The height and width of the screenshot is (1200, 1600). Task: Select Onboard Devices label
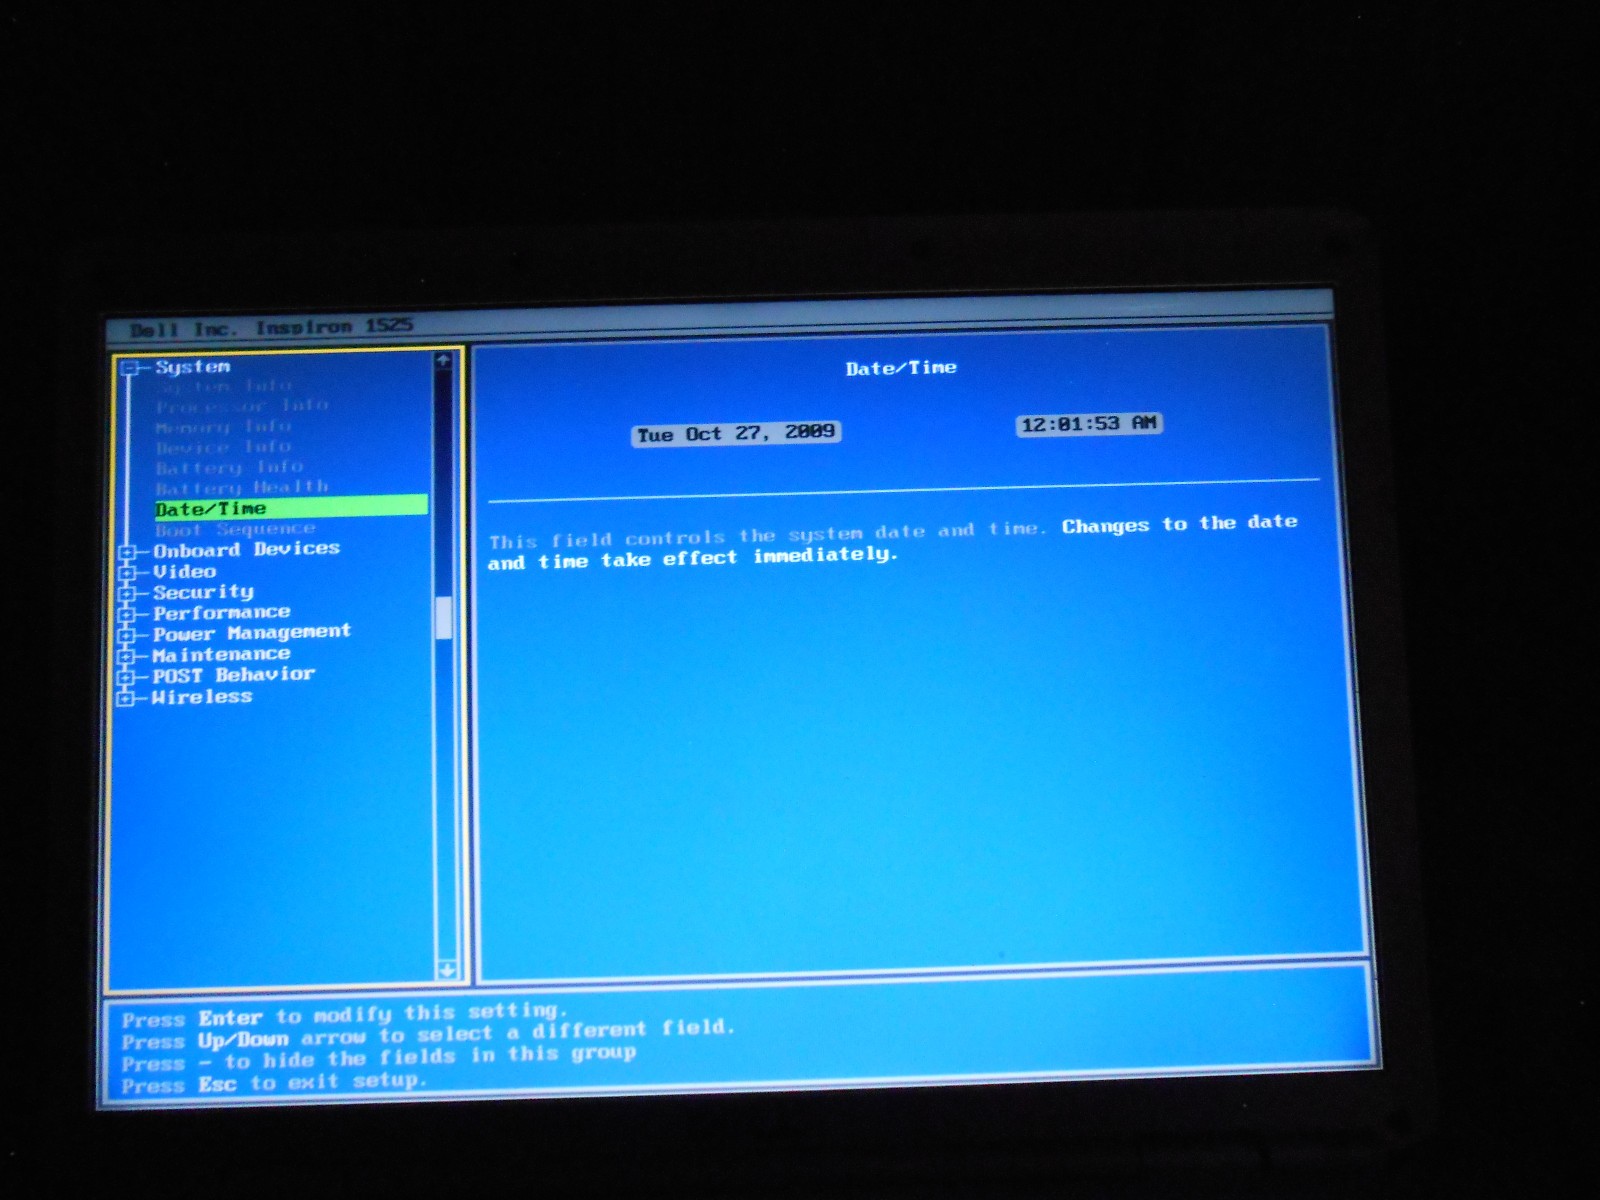point(246,550)
